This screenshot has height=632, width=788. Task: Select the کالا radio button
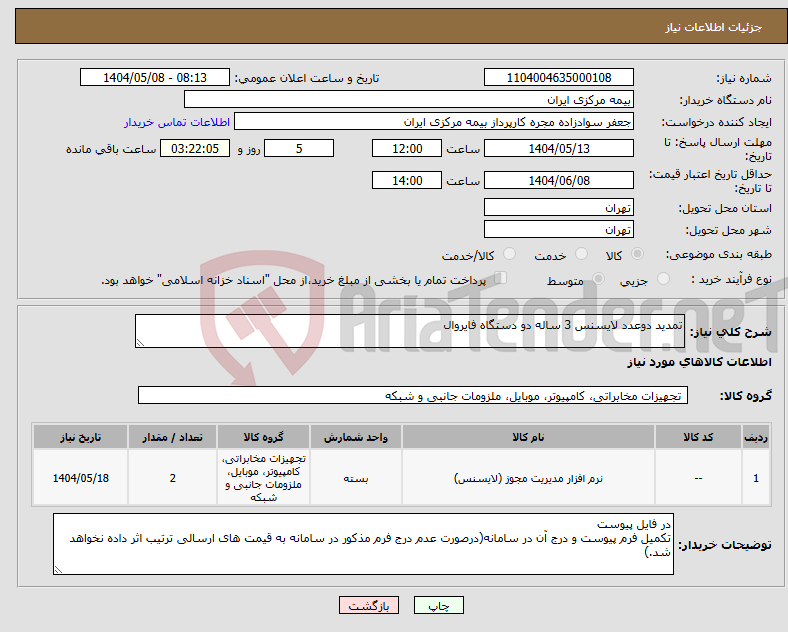point(637,254)
